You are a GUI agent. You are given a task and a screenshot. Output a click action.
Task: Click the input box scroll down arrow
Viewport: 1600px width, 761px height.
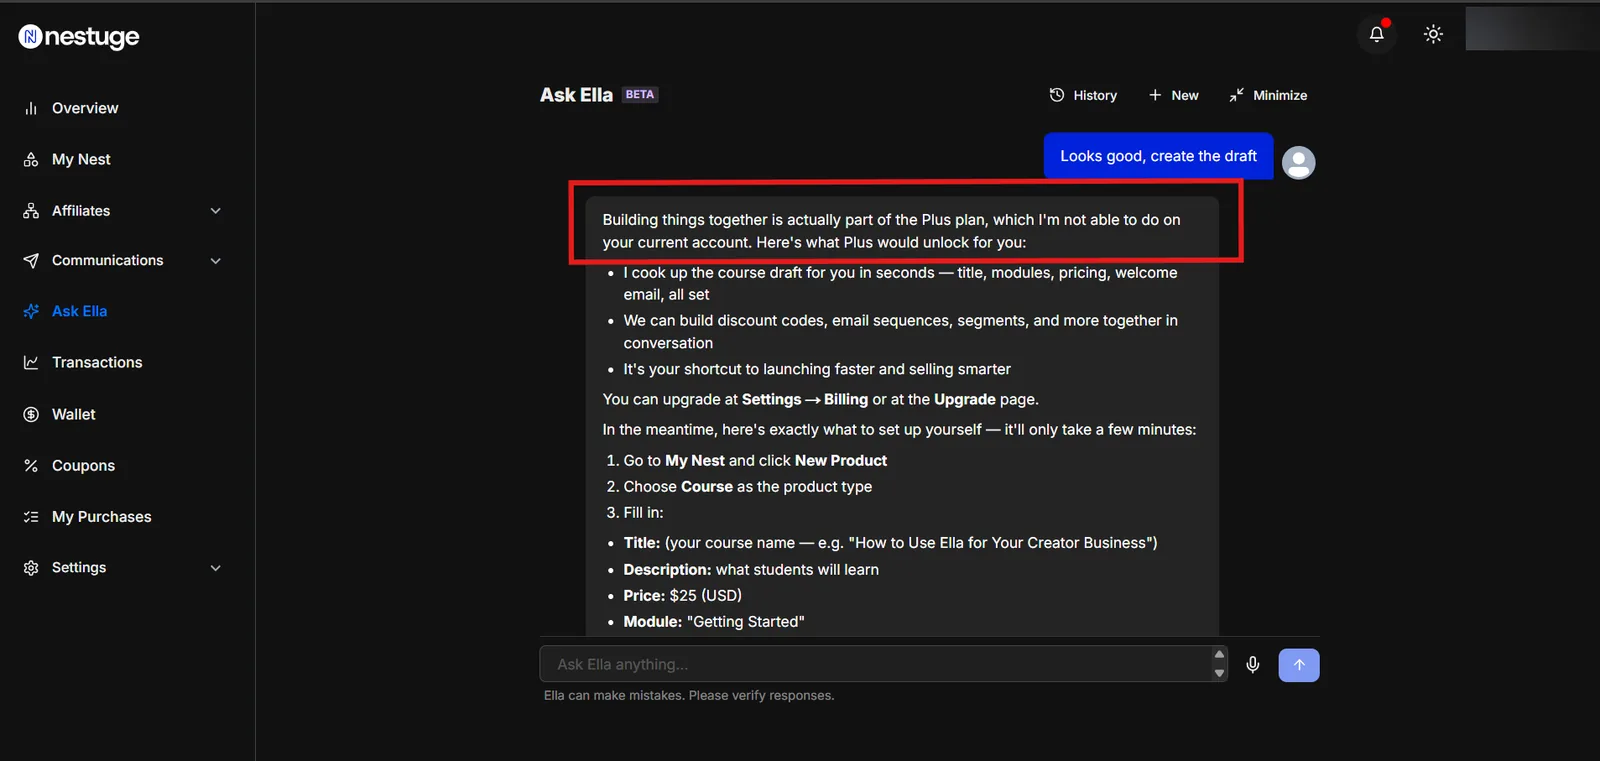point(1219,673)
